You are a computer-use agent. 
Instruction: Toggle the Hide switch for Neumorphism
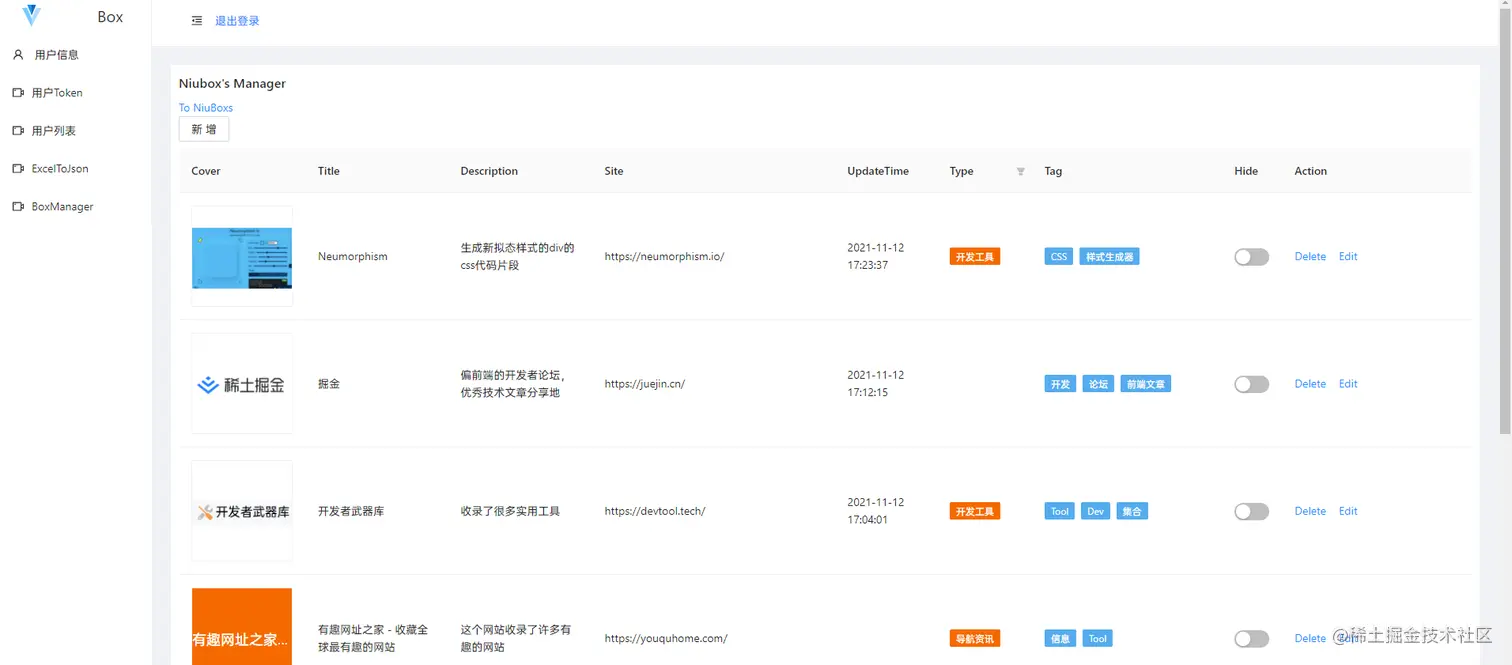[1251, 257]
